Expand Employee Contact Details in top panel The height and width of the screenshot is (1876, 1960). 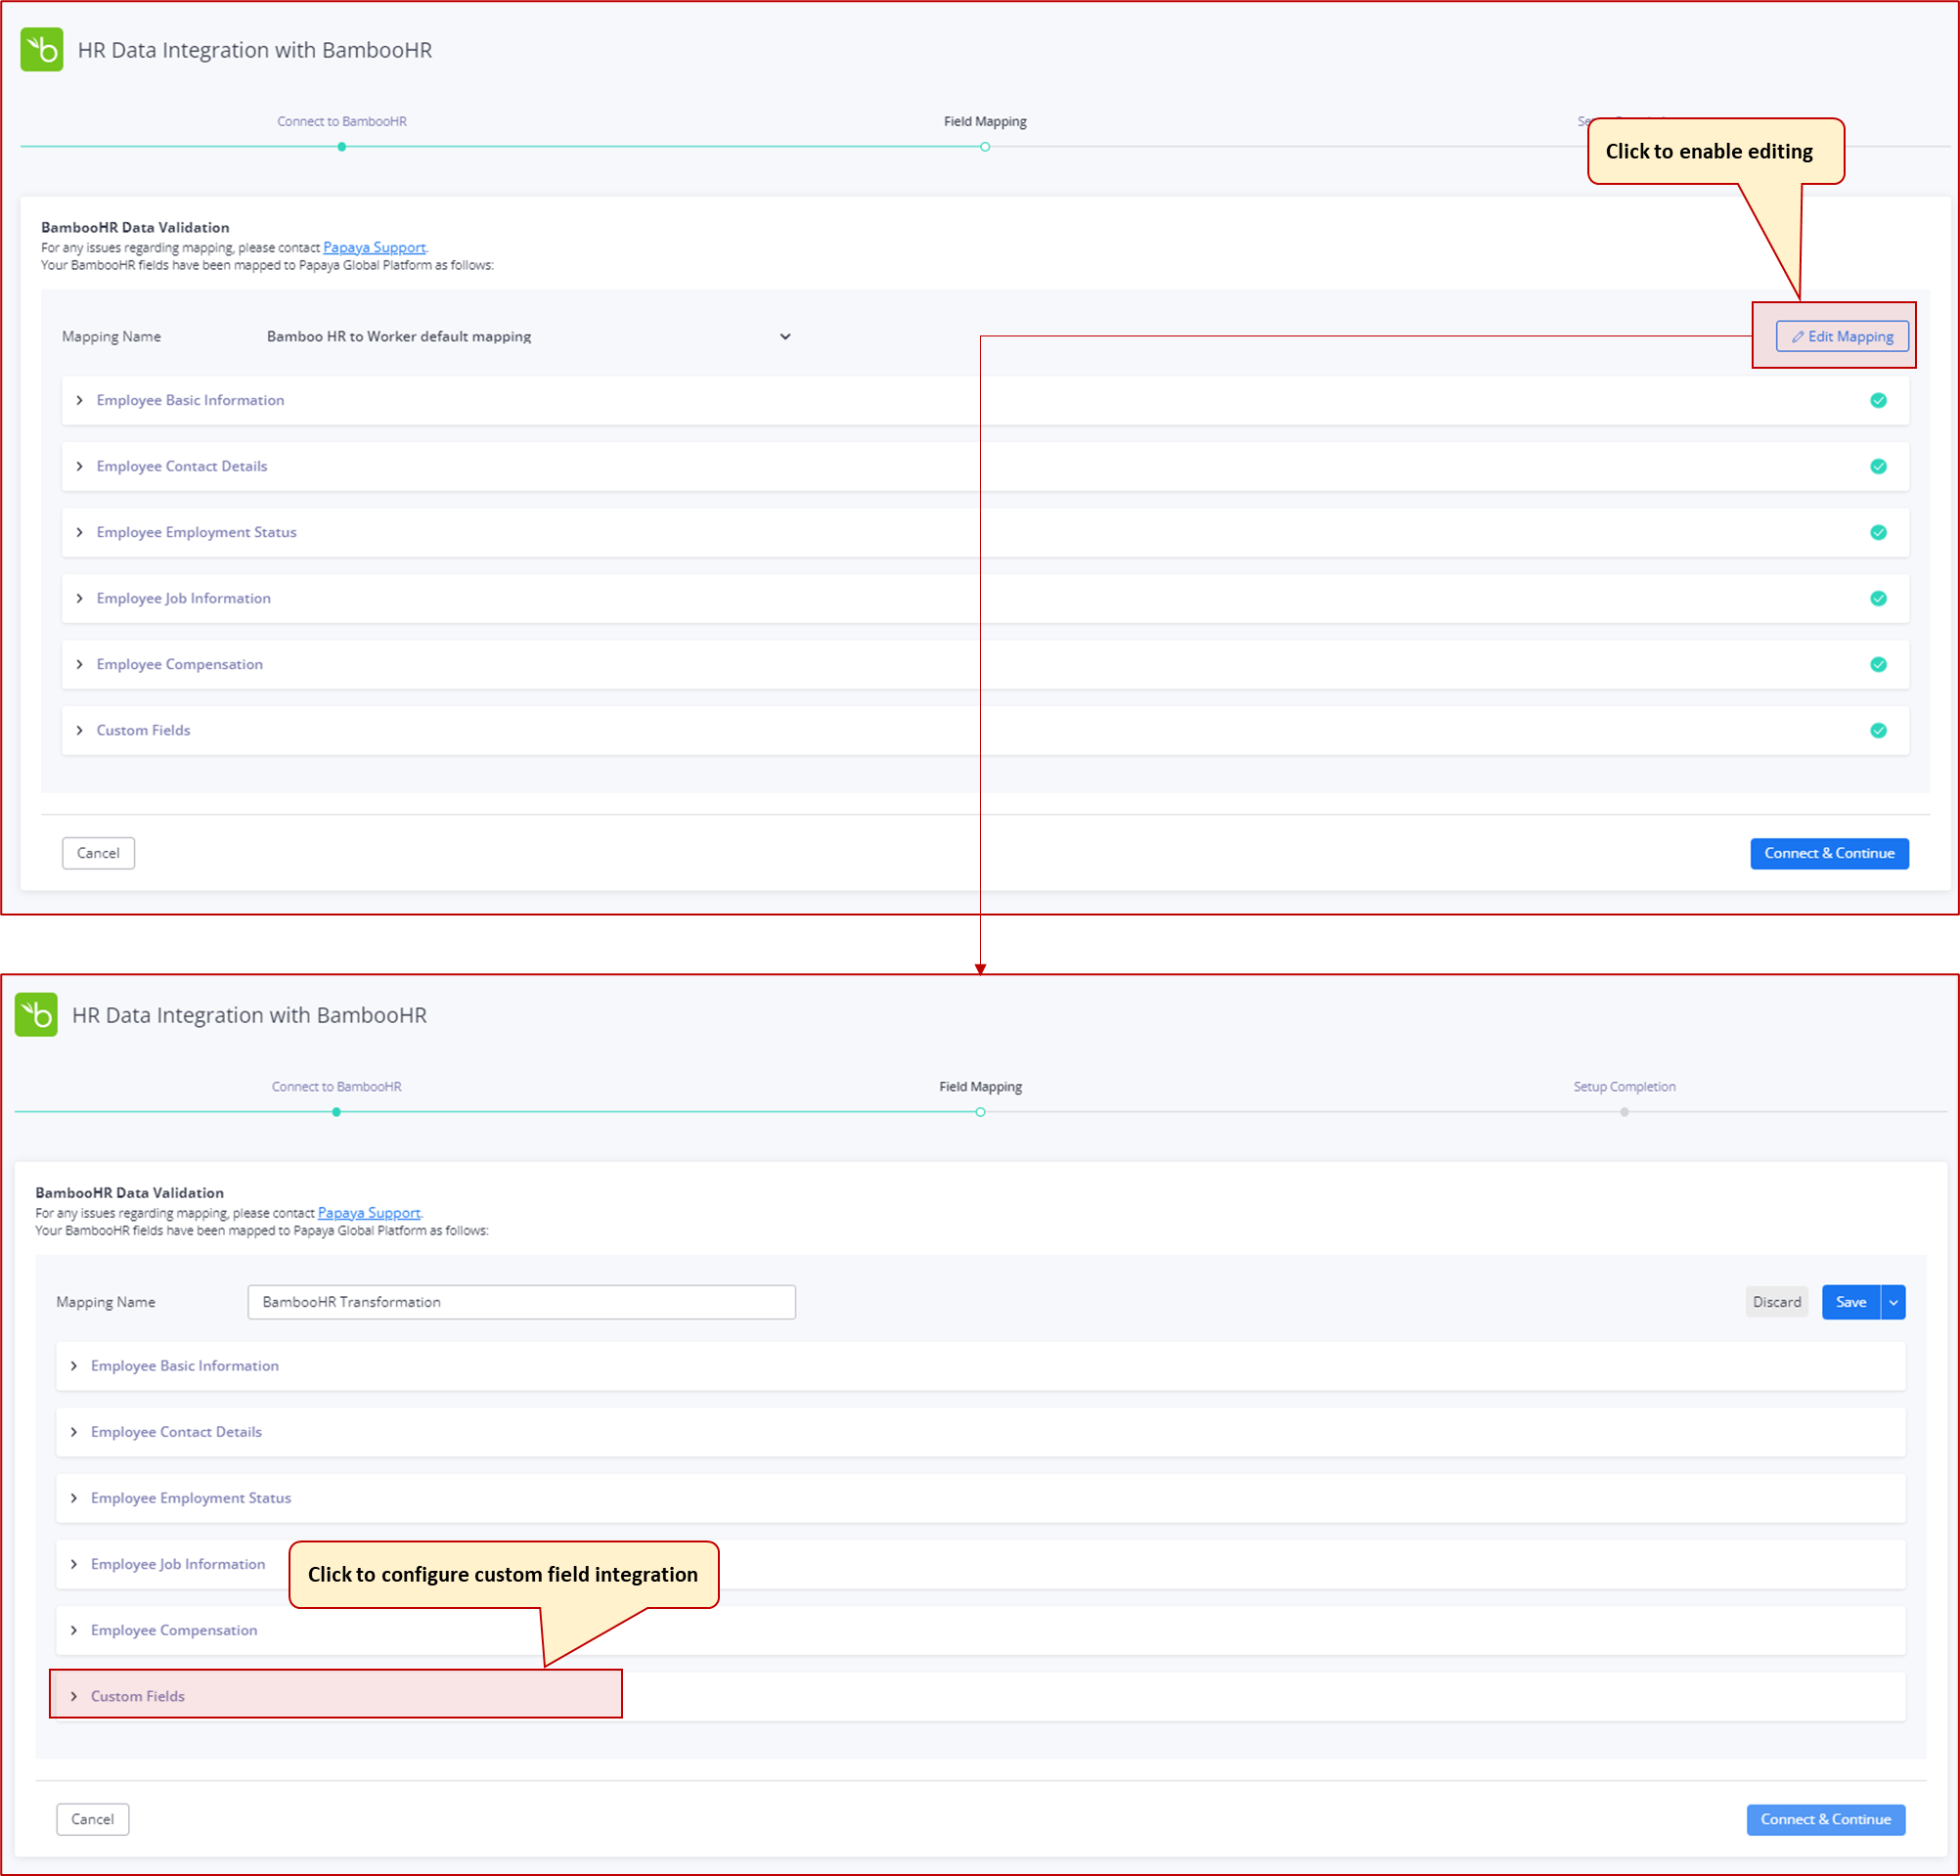(x=80, y=466)
